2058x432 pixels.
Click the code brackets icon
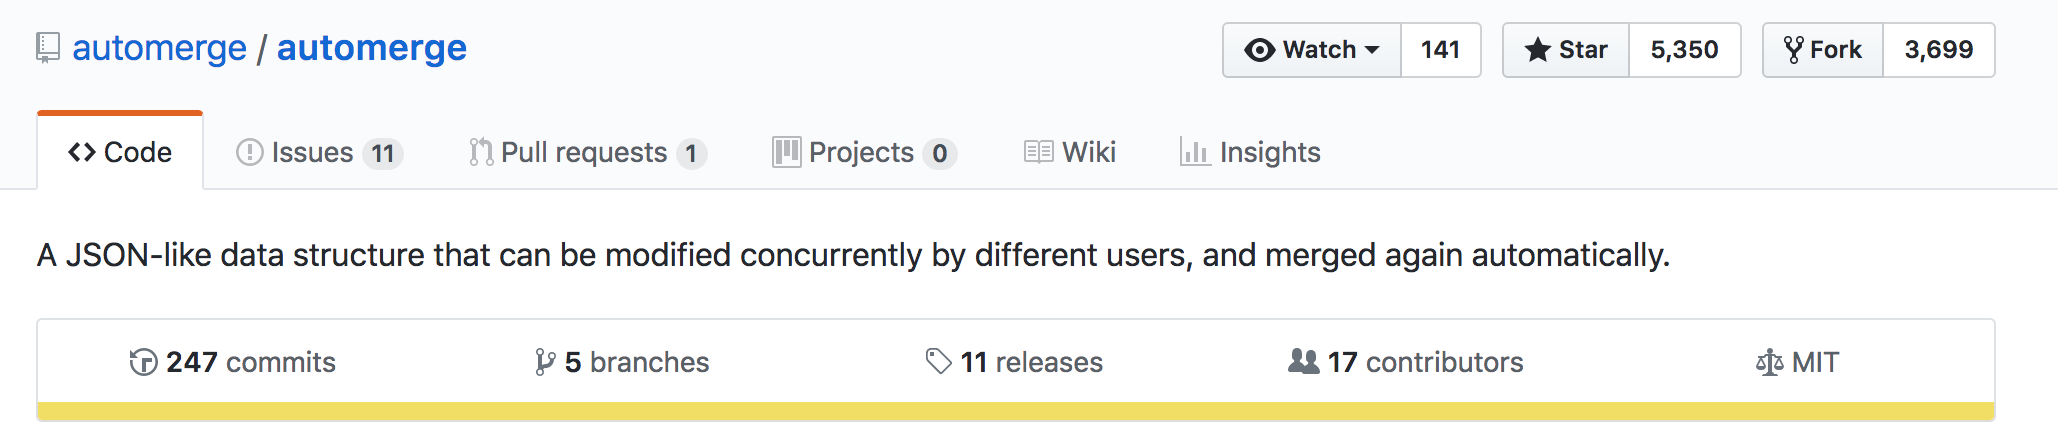click(82, 152)
